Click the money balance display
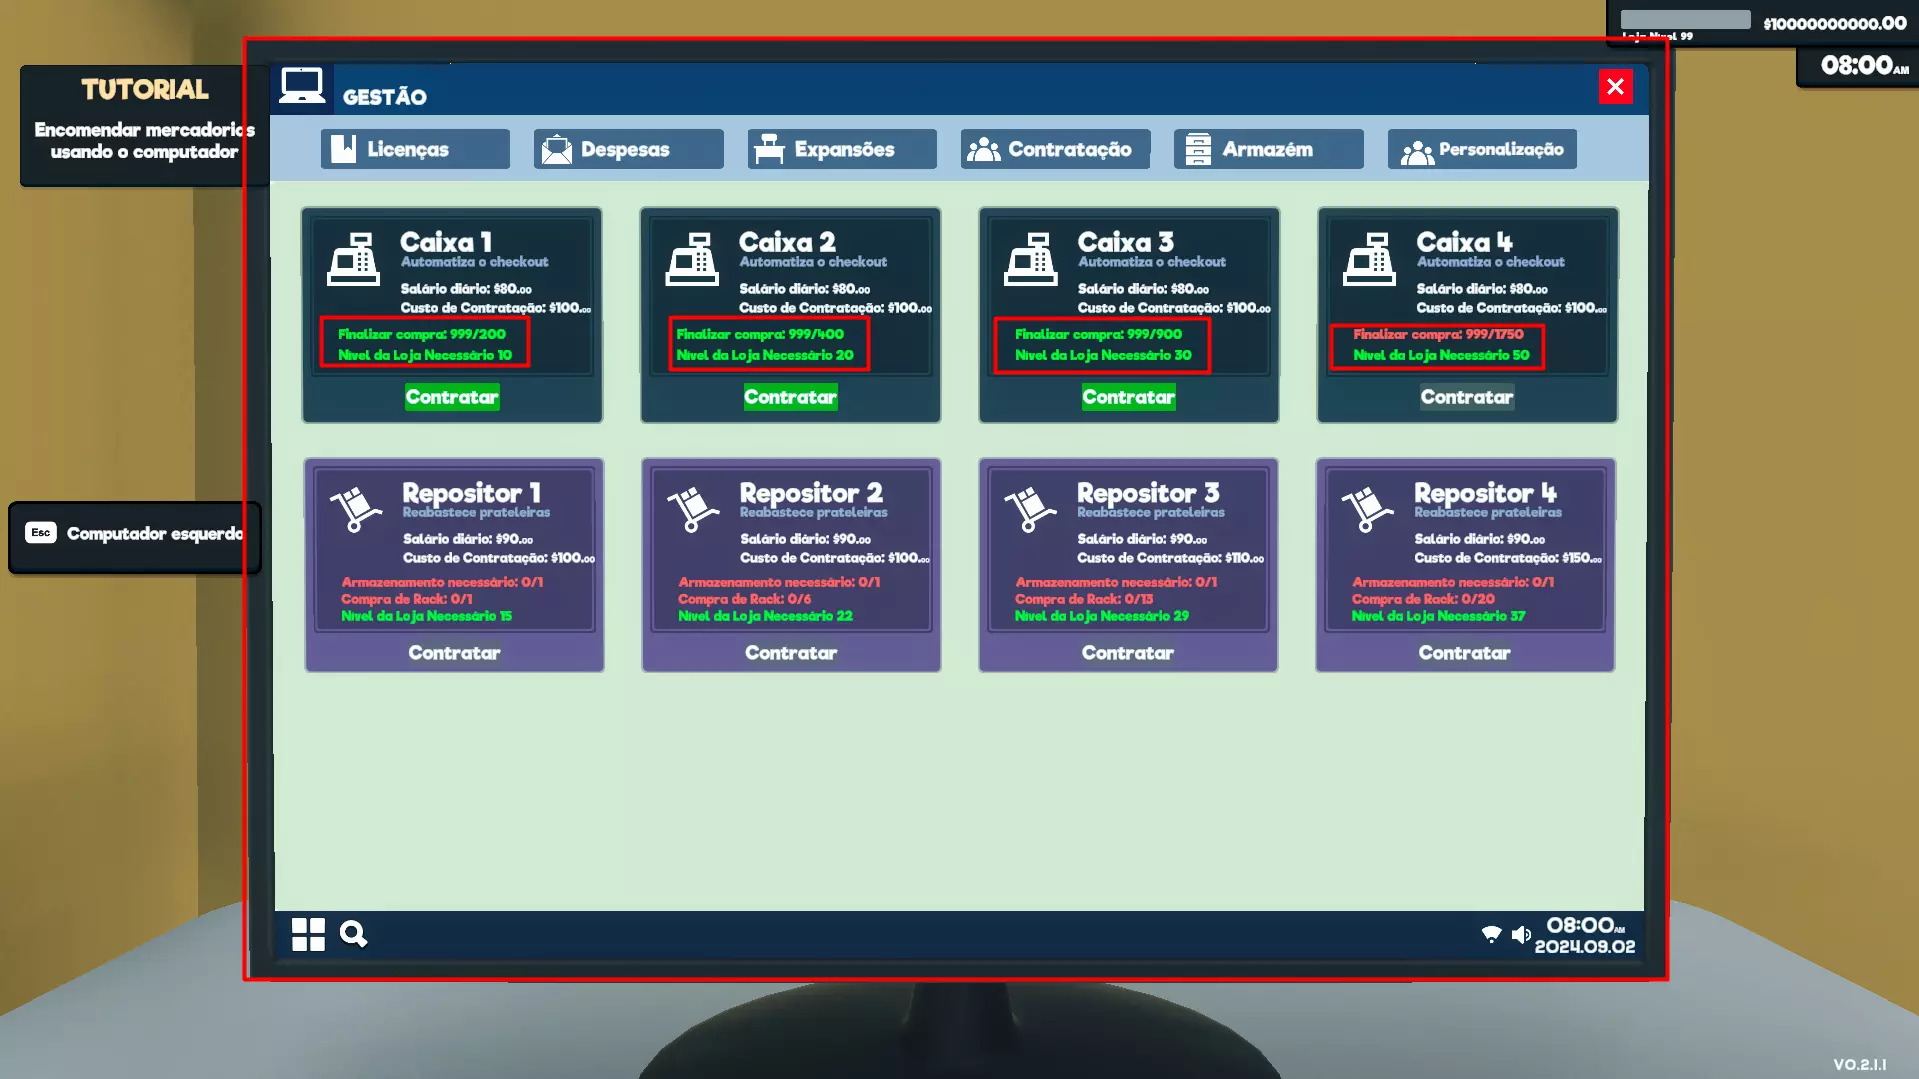 (1834, 23)
